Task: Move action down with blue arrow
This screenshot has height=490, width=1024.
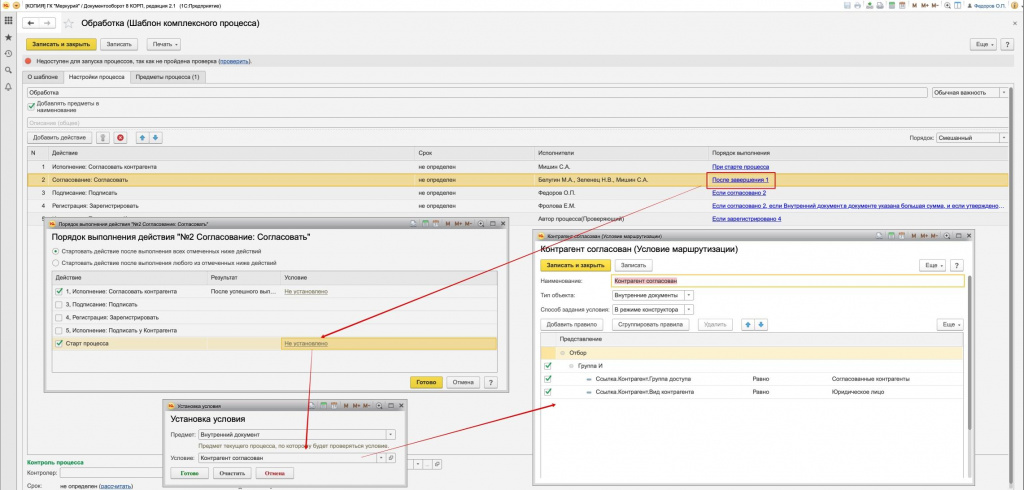Action: pyautogui.click(x=155, y=137)
